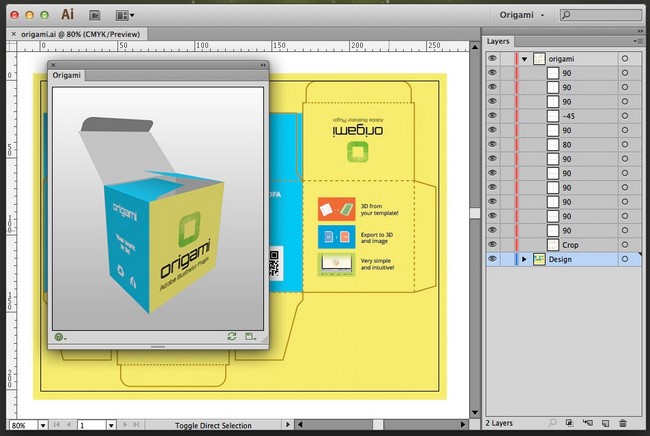
Task: Open the Layers panel options menu
Action: pos(636,41)
